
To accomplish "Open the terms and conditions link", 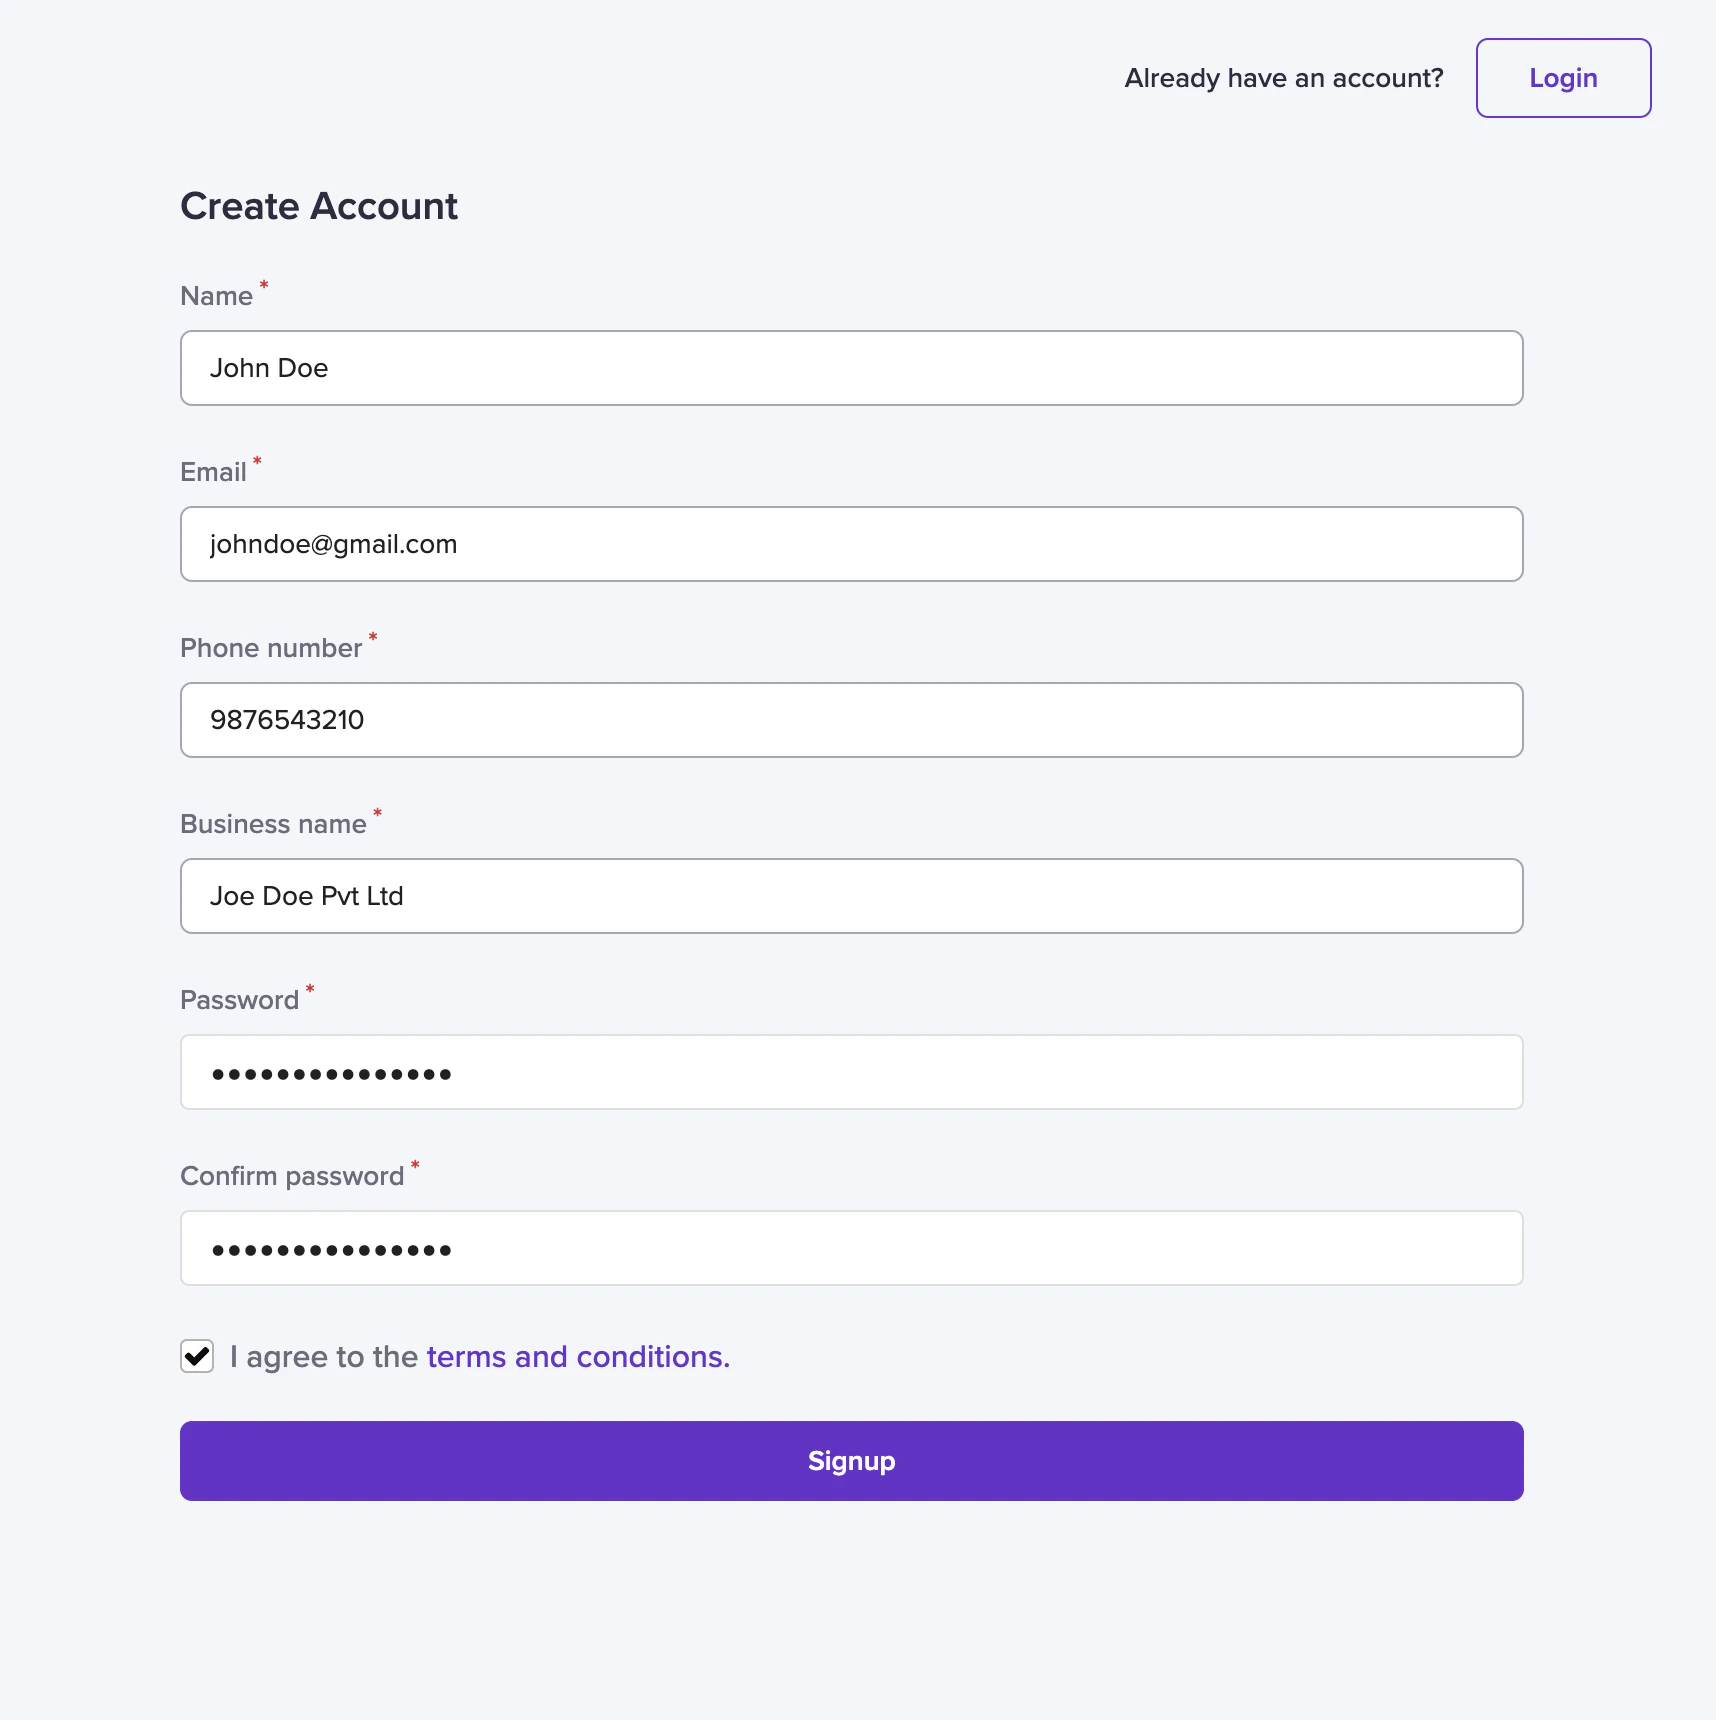I will pyautogui.click(x=578, y=1357).
